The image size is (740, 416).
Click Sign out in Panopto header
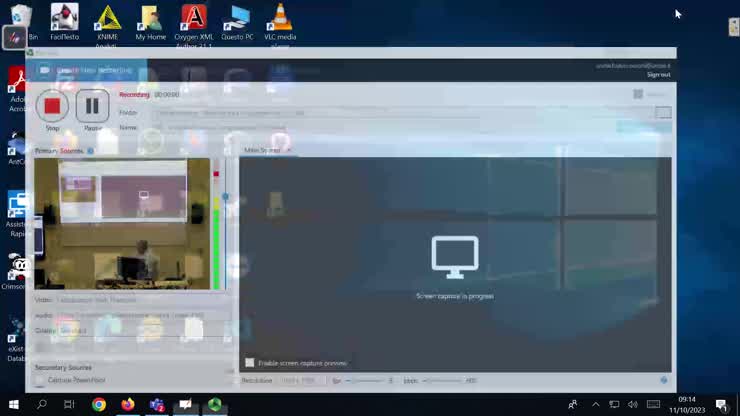658,74
